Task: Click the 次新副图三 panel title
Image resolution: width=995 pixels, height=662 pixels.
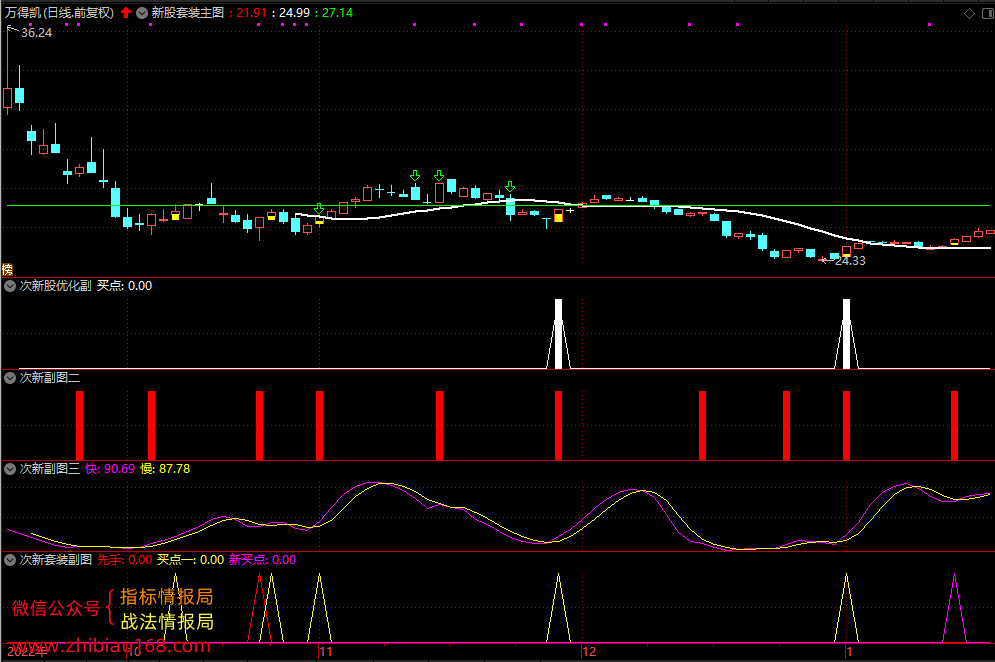Action: pos(50,469)
